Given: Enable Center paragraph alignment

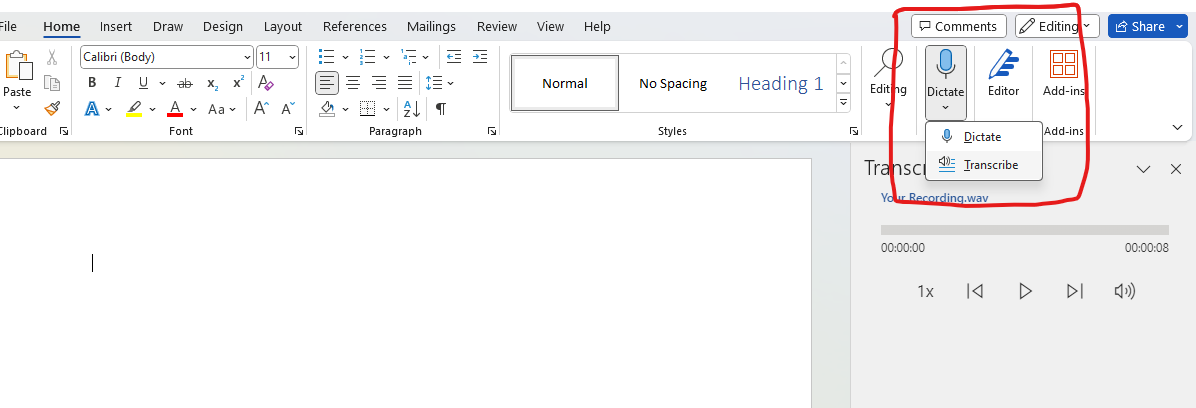Looking at the screenshot, I should 353,82.
